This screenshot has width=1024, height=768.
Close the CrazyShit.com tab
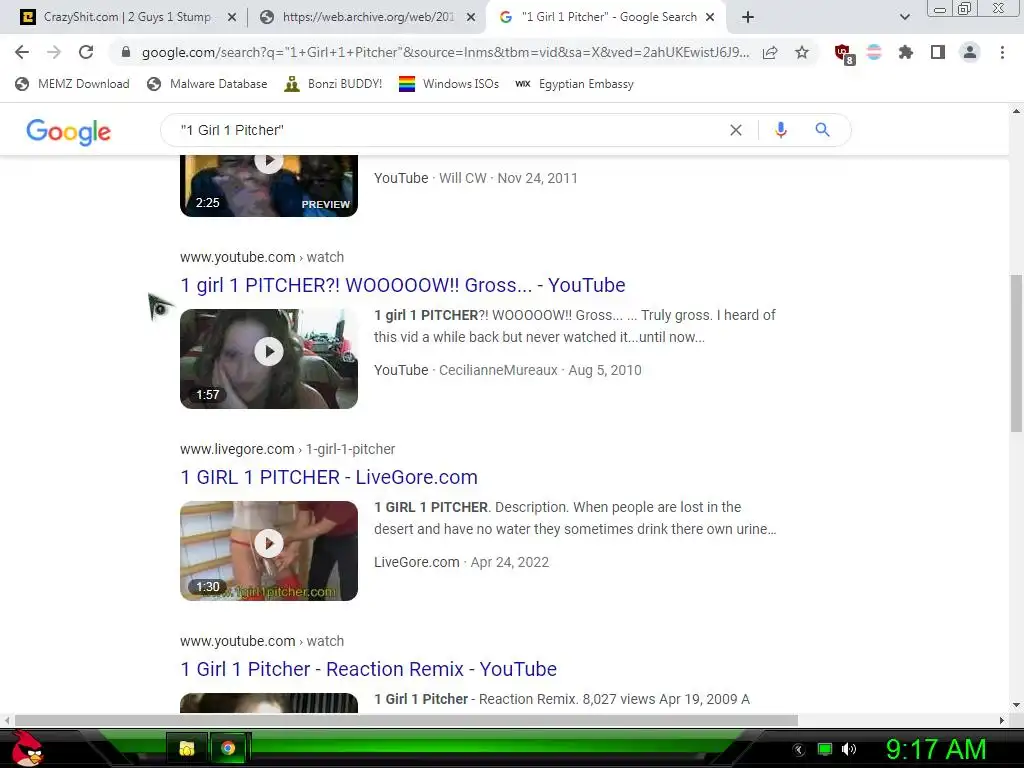pyautogui.click(x=231, y=17)
